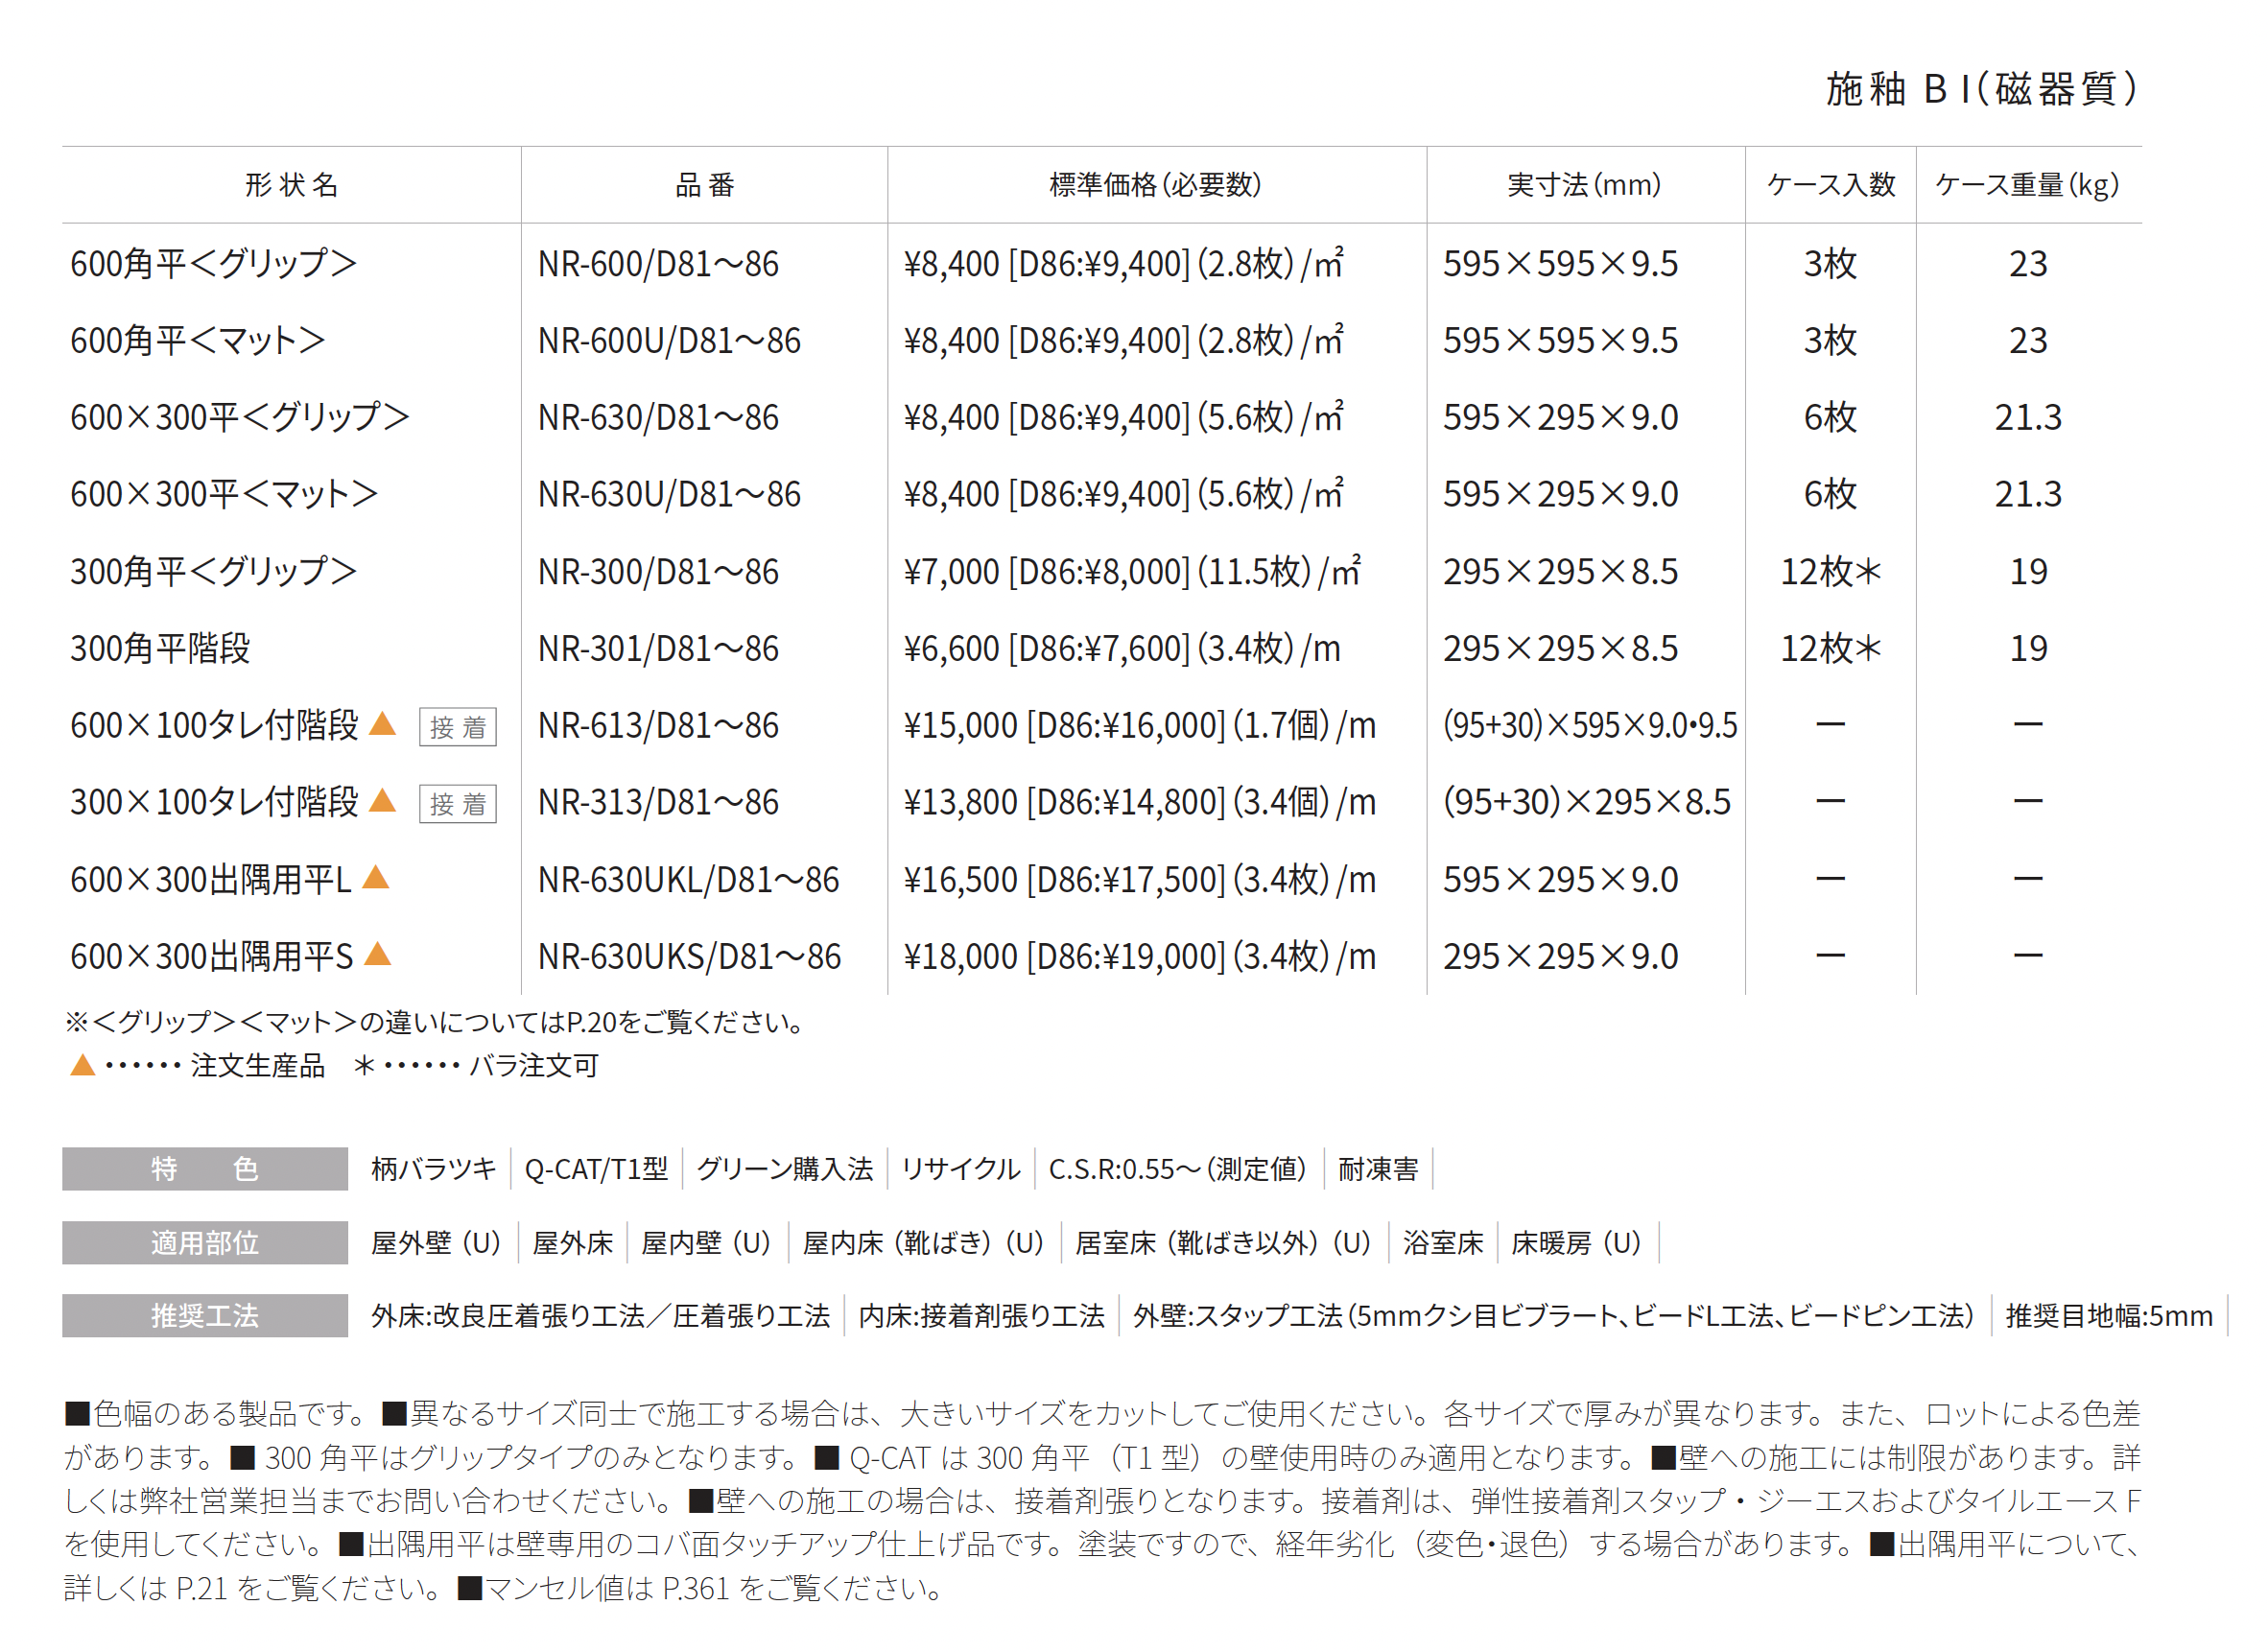Click the asterisk in the バラ注文可 legend

click(364, 1066)
